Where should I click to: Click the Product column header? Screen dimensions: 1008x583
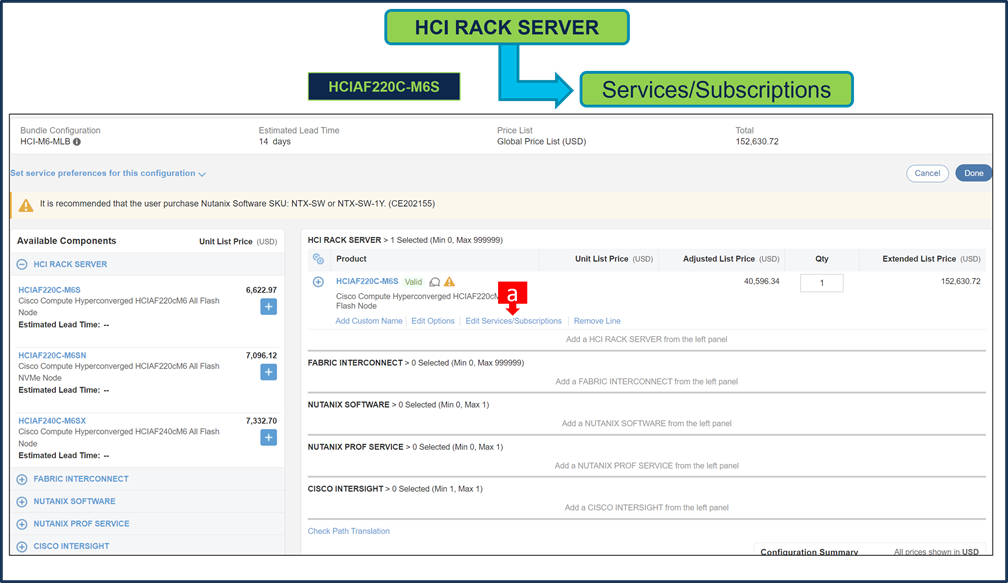pos(351,259)
